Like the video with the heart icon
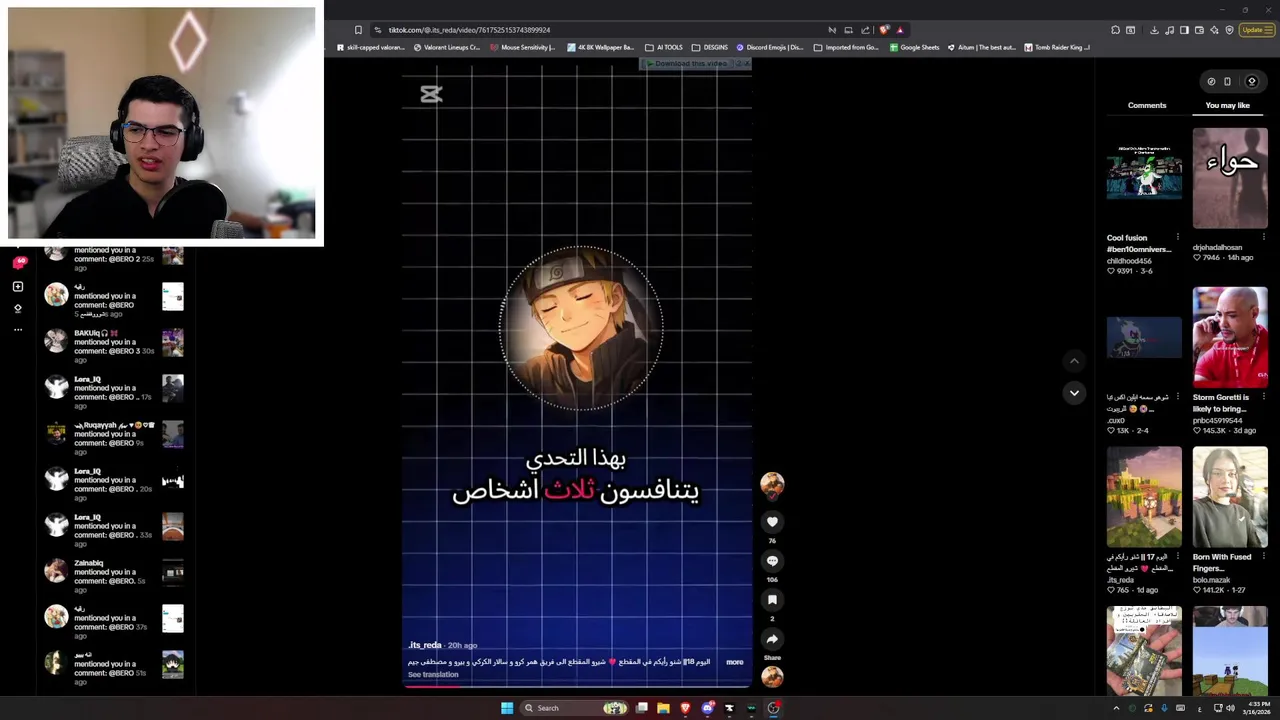Screen dimensions: 1280x720 [x=772, y=521]
